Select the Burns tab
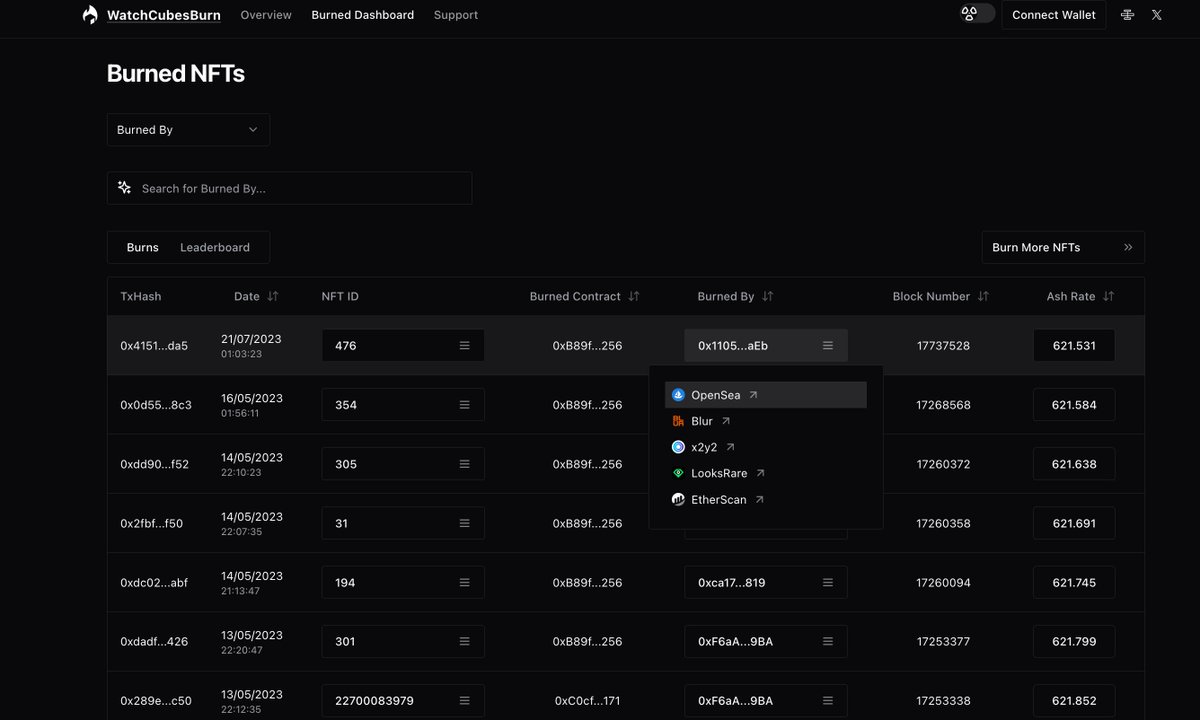The width and height of the screenshot is (1200, 720). coord(143,247)
